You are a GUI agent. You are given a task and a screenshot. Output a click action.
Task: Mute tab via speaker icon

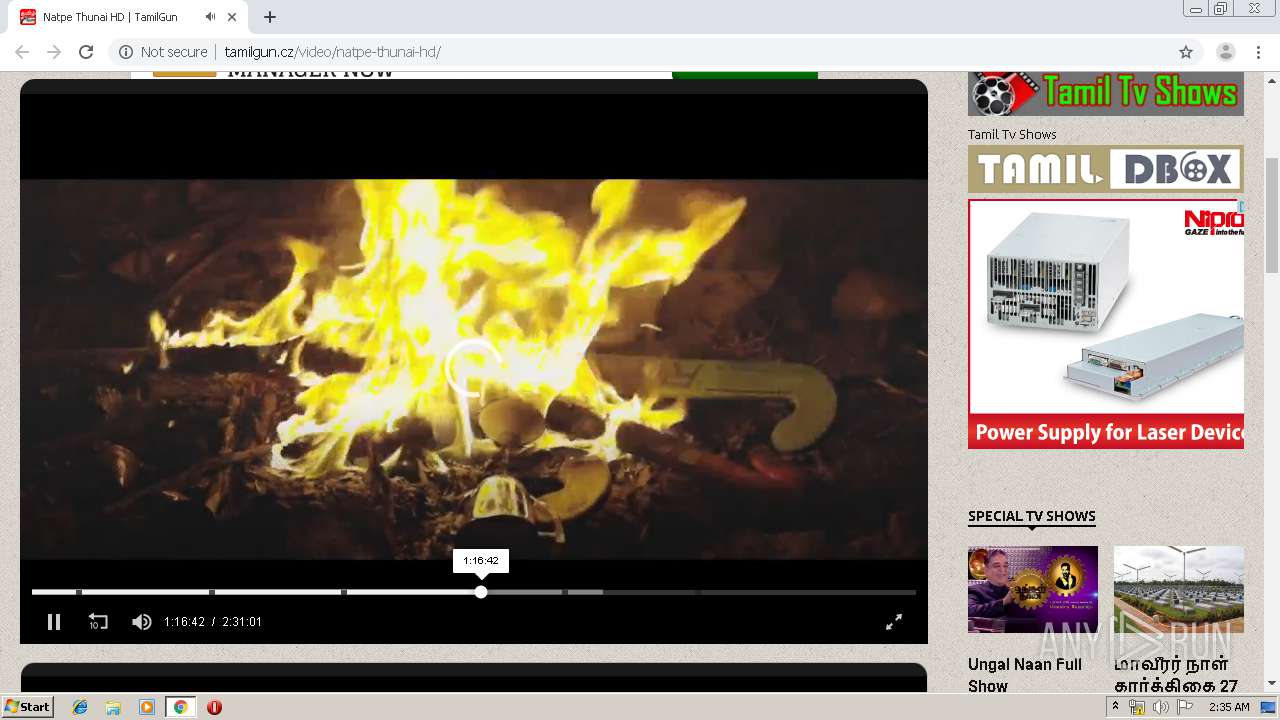click(210, 17)
